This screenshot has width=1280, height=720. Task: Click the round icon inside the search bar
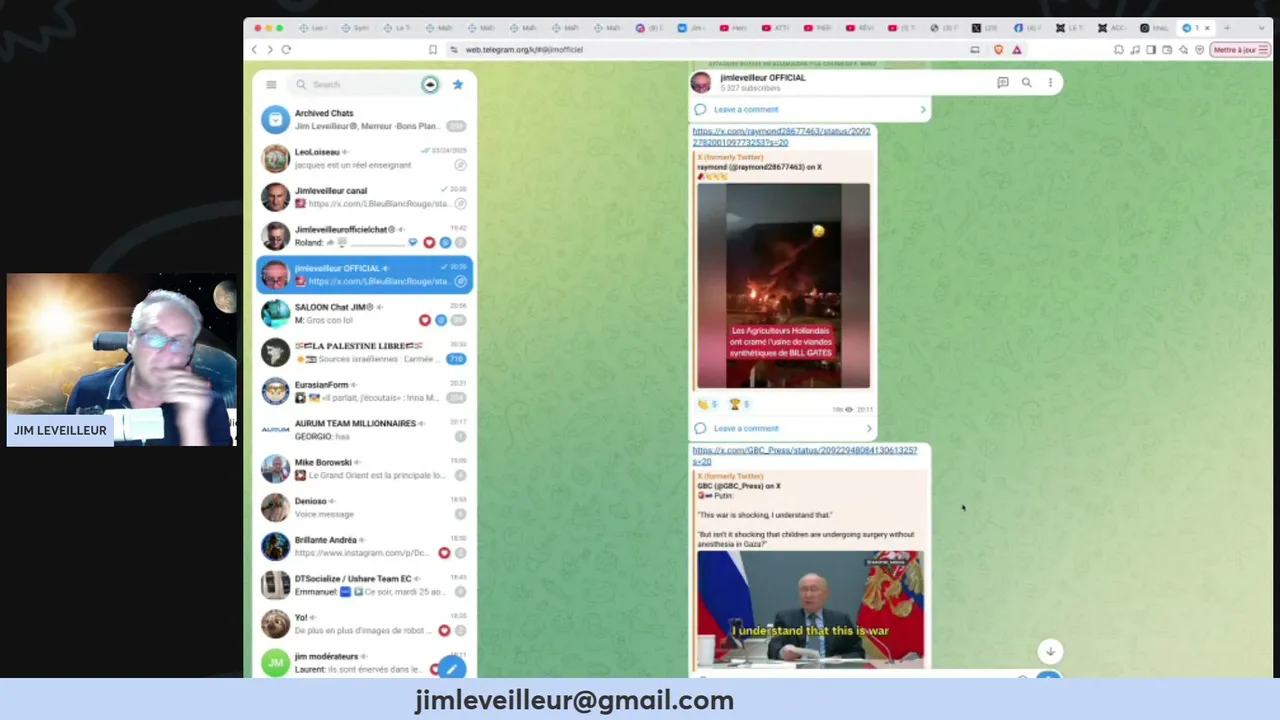430,85
